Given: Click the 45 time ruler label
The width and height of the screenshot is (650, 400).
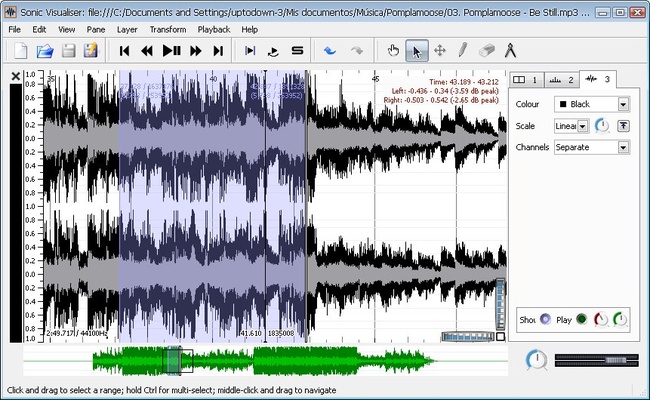Looking at the screenshot, I should point(375,79).
